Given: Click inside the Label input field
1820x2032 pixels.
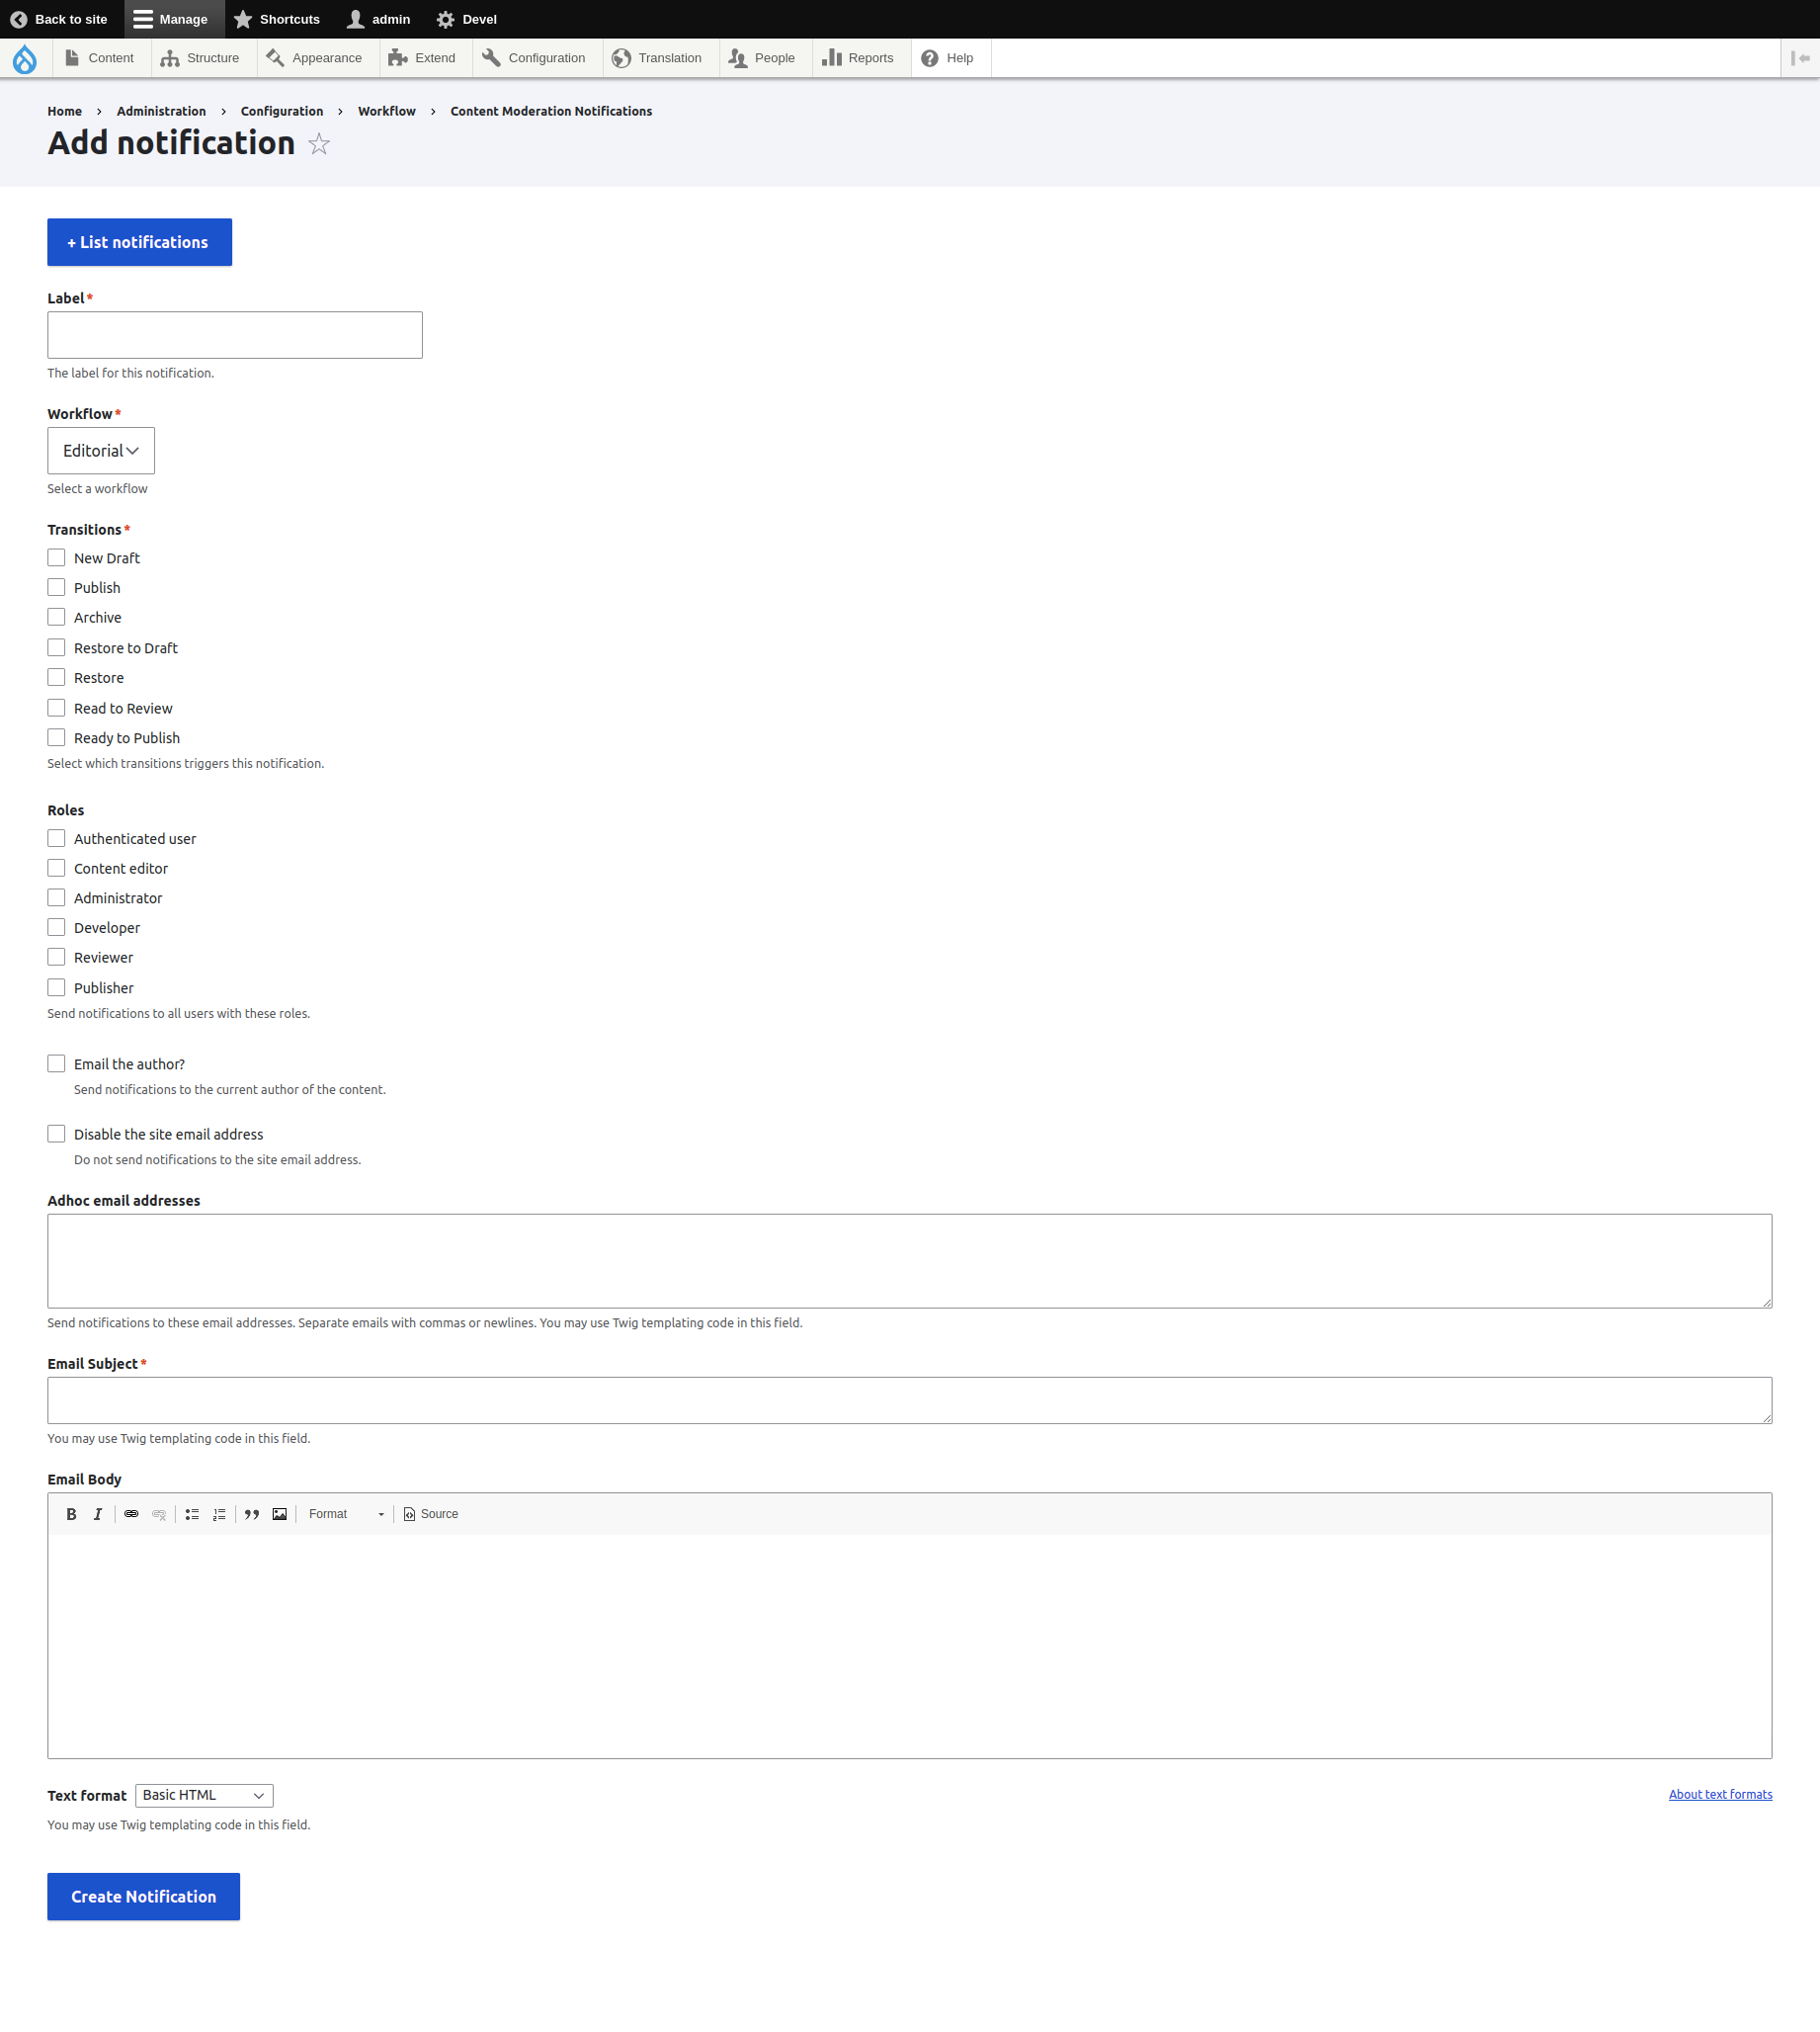Looking at the screenshot, I should point(234,334).
